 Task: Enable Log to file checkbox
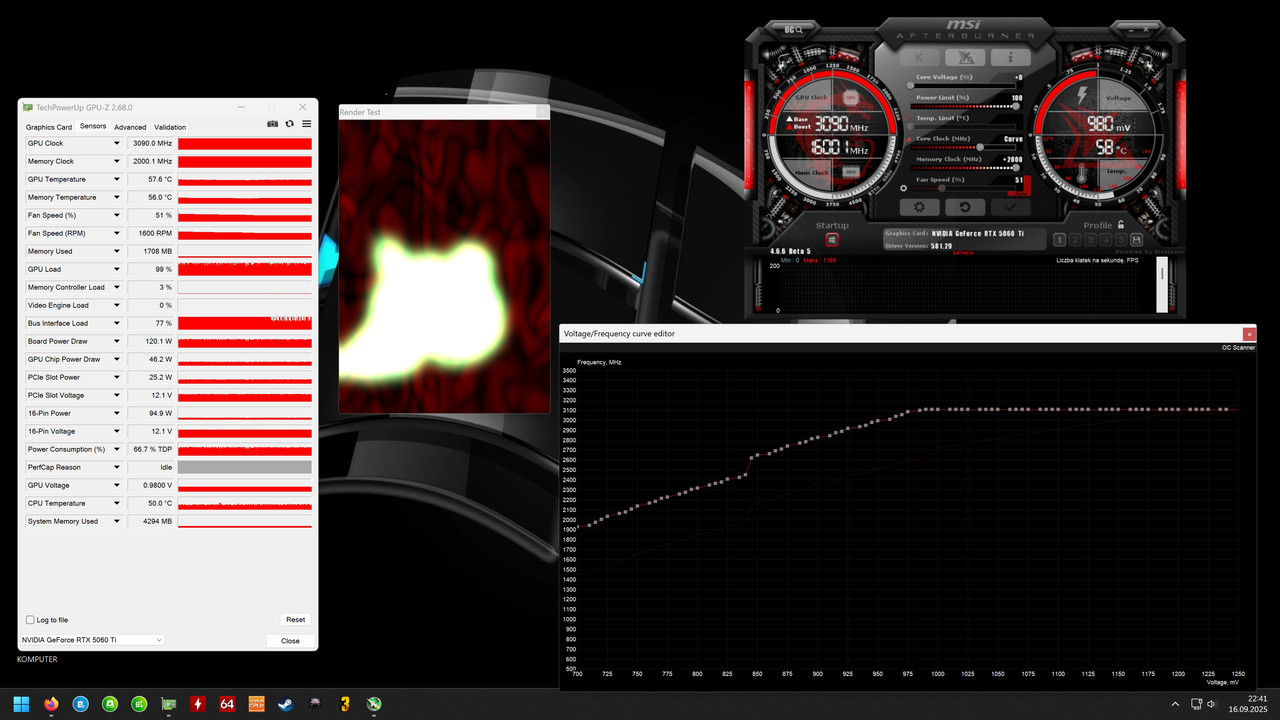(x=30, y=620)
